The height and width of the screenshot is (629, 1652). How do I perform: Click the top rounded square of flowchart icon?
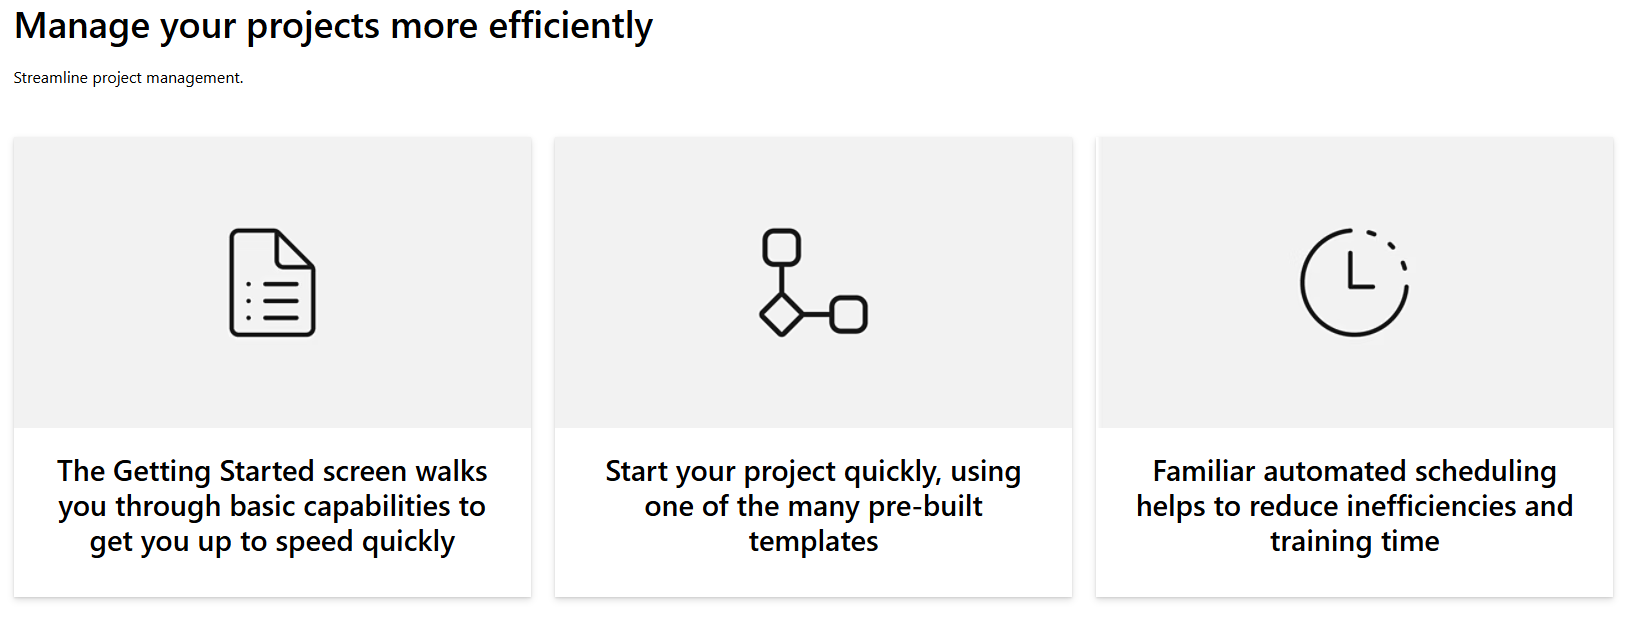pos(782,247)
